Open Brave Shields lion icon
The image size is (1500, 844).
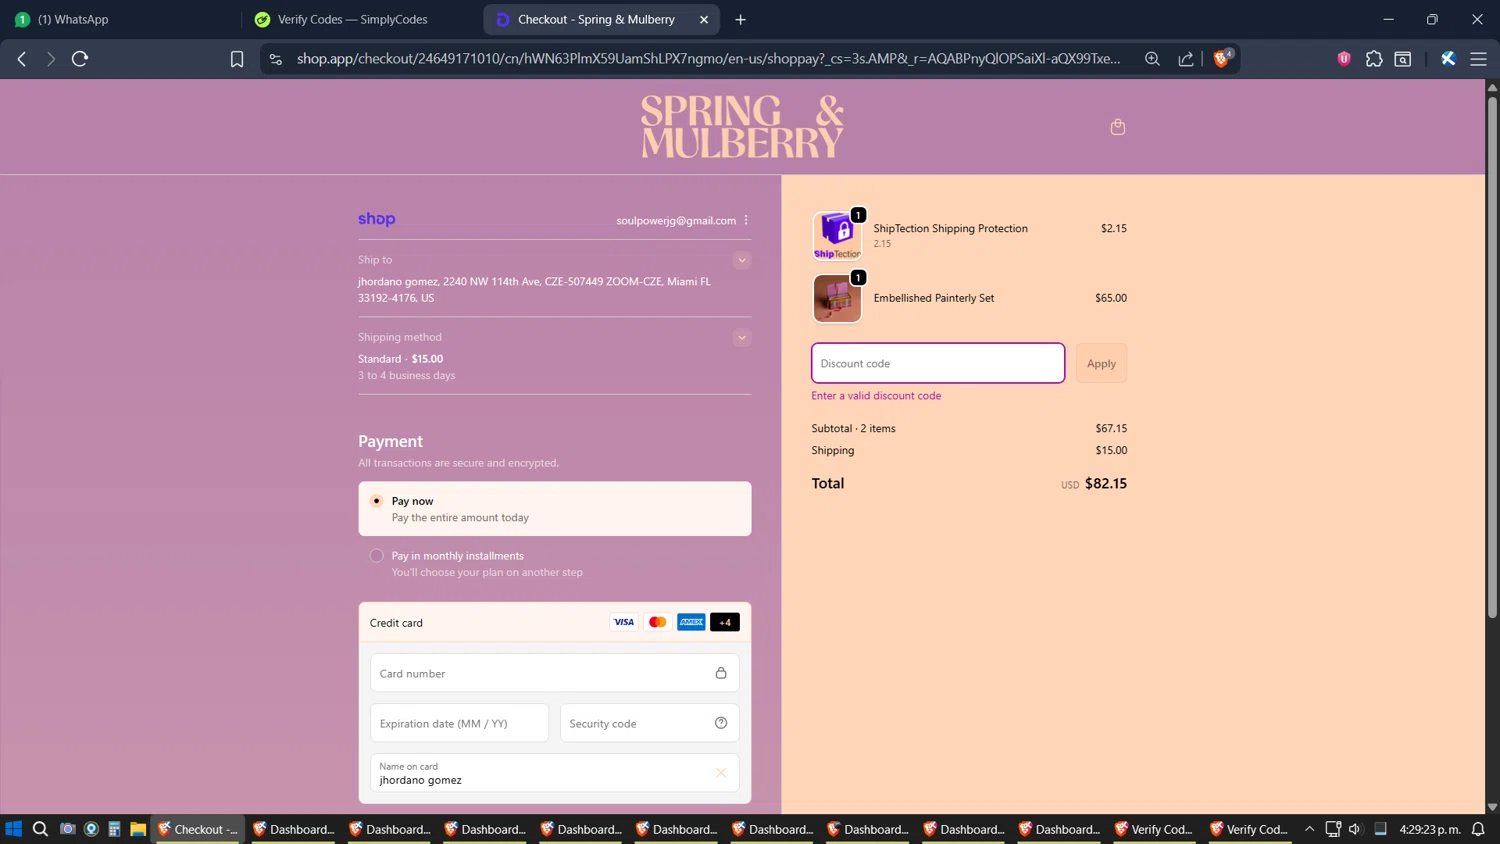[1221, 59]
